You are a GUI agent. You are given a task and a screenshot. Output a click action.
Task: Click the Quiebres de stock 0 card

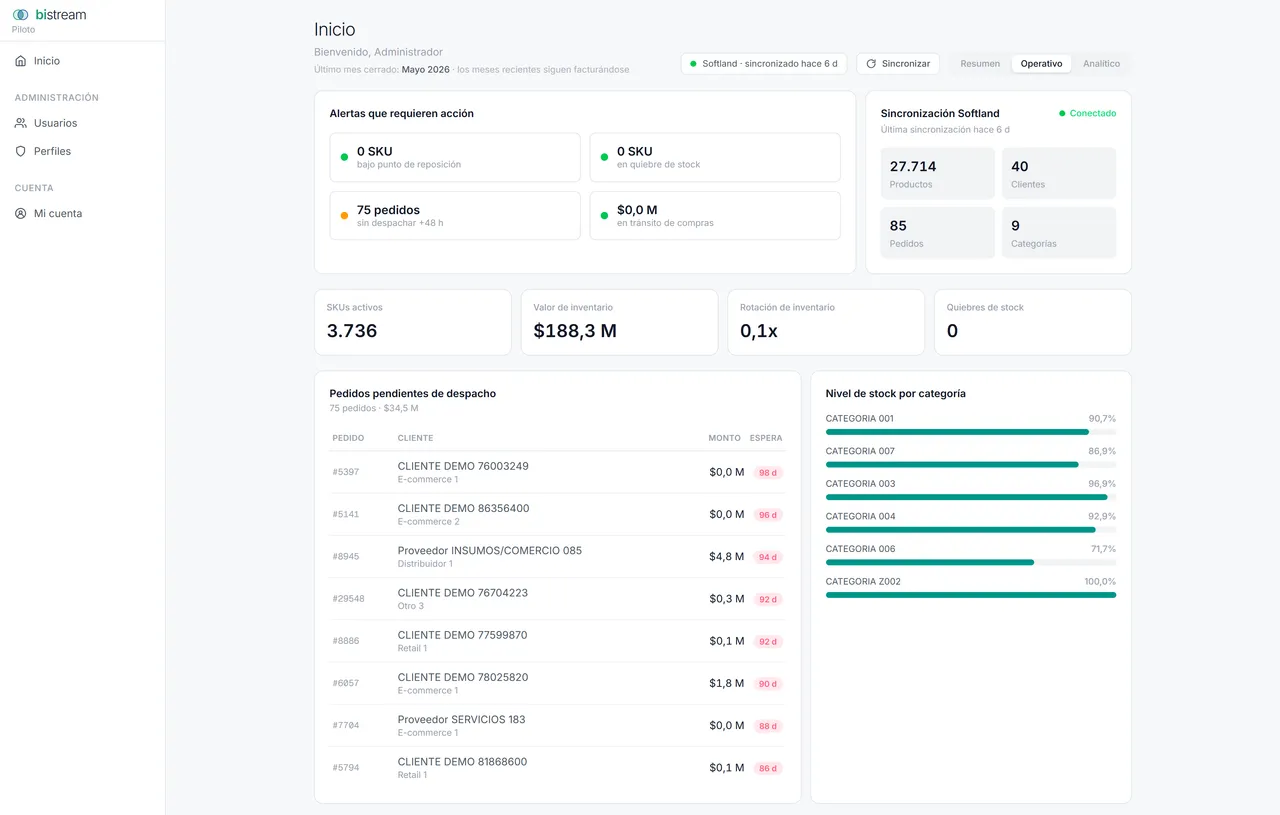point(1033,322)
